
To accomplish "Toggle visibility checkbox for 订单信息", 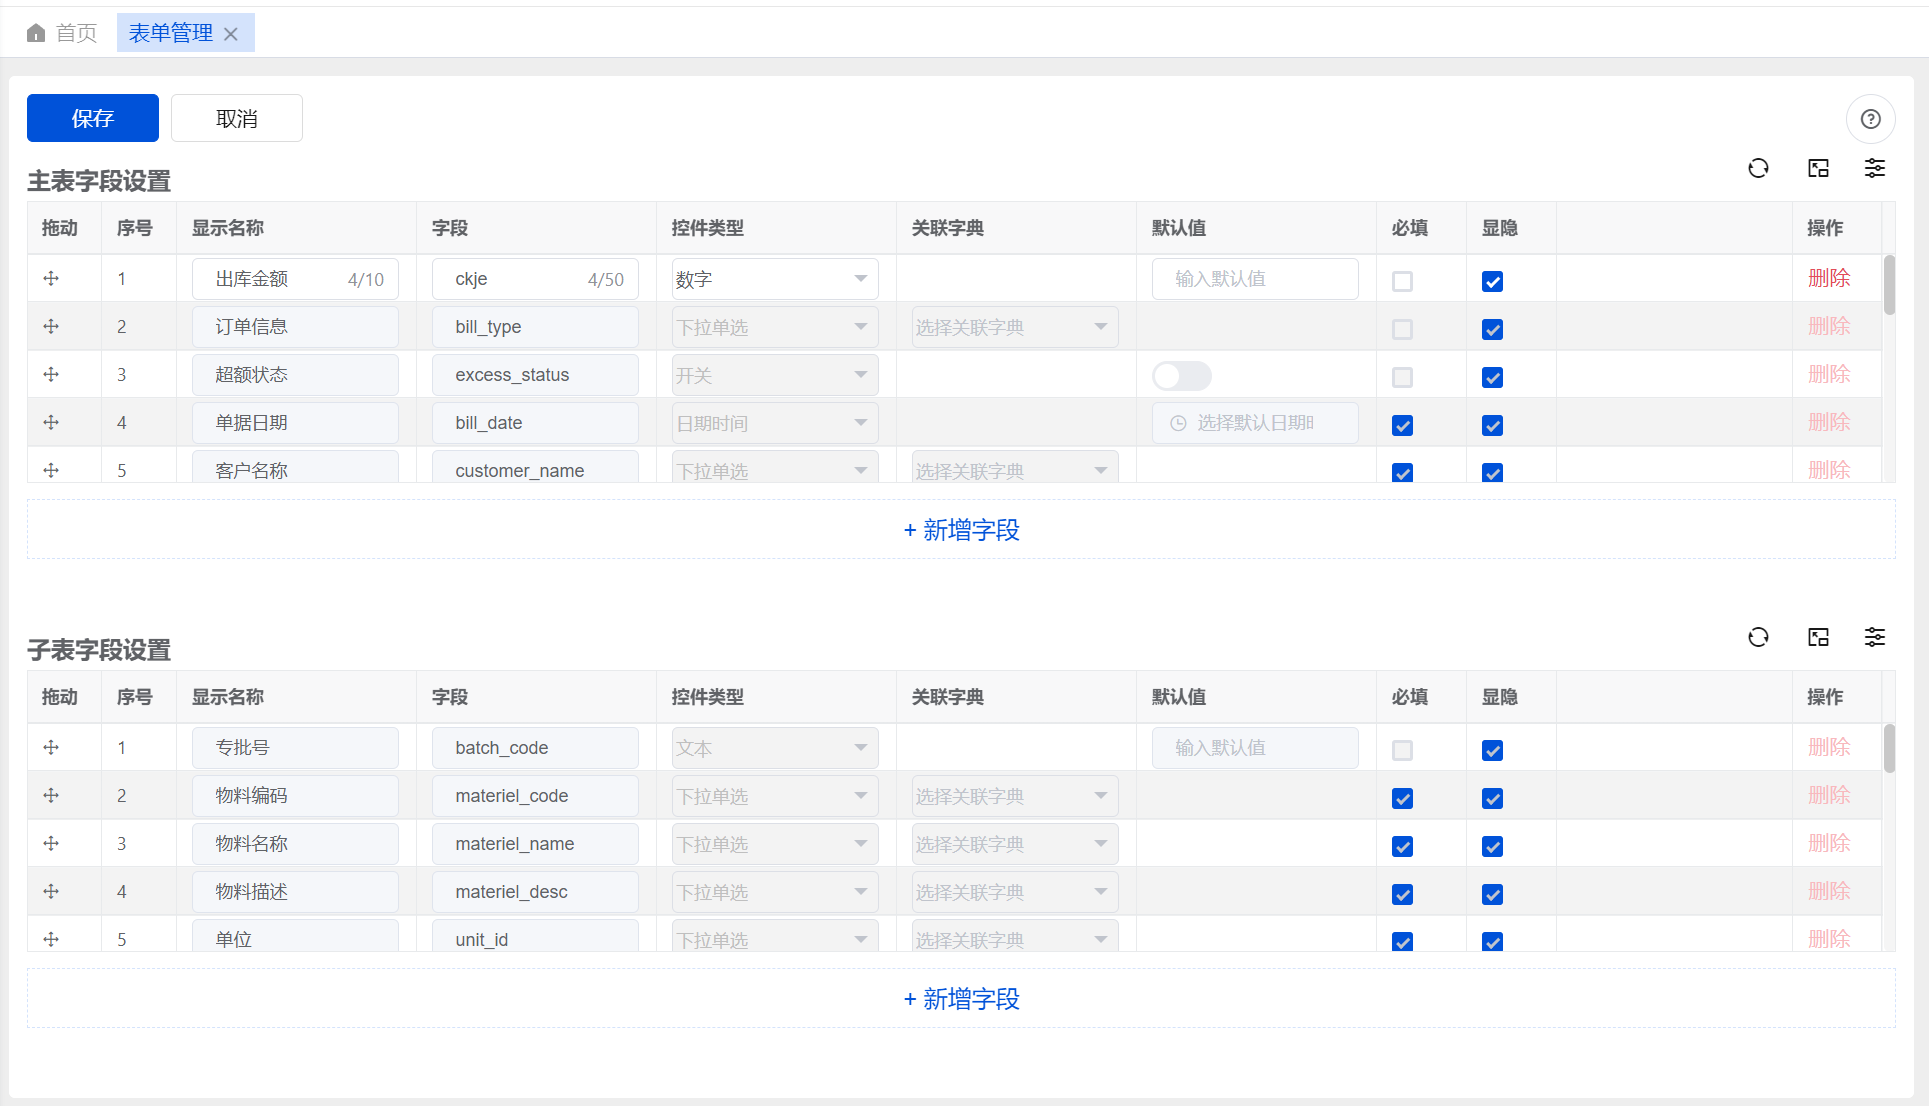I will pos(1492,329).
